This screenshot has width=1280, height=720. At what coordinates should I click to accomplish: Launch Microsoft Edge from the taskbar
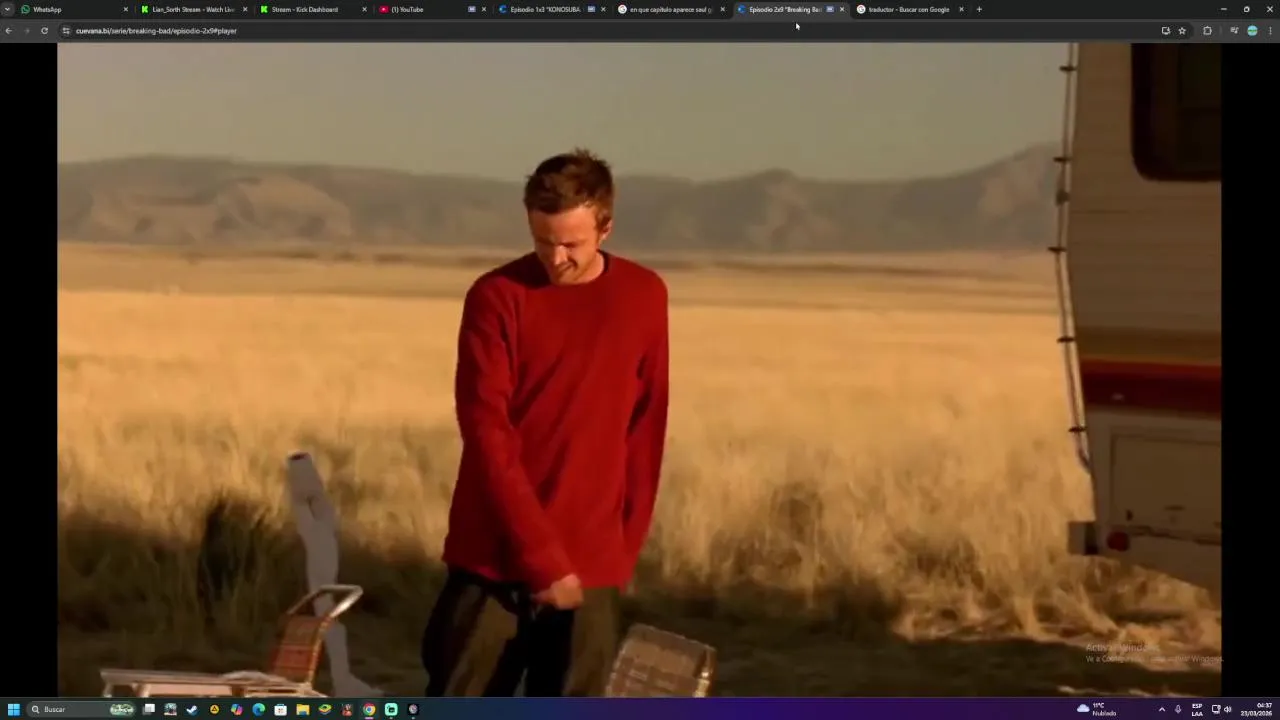259,709
